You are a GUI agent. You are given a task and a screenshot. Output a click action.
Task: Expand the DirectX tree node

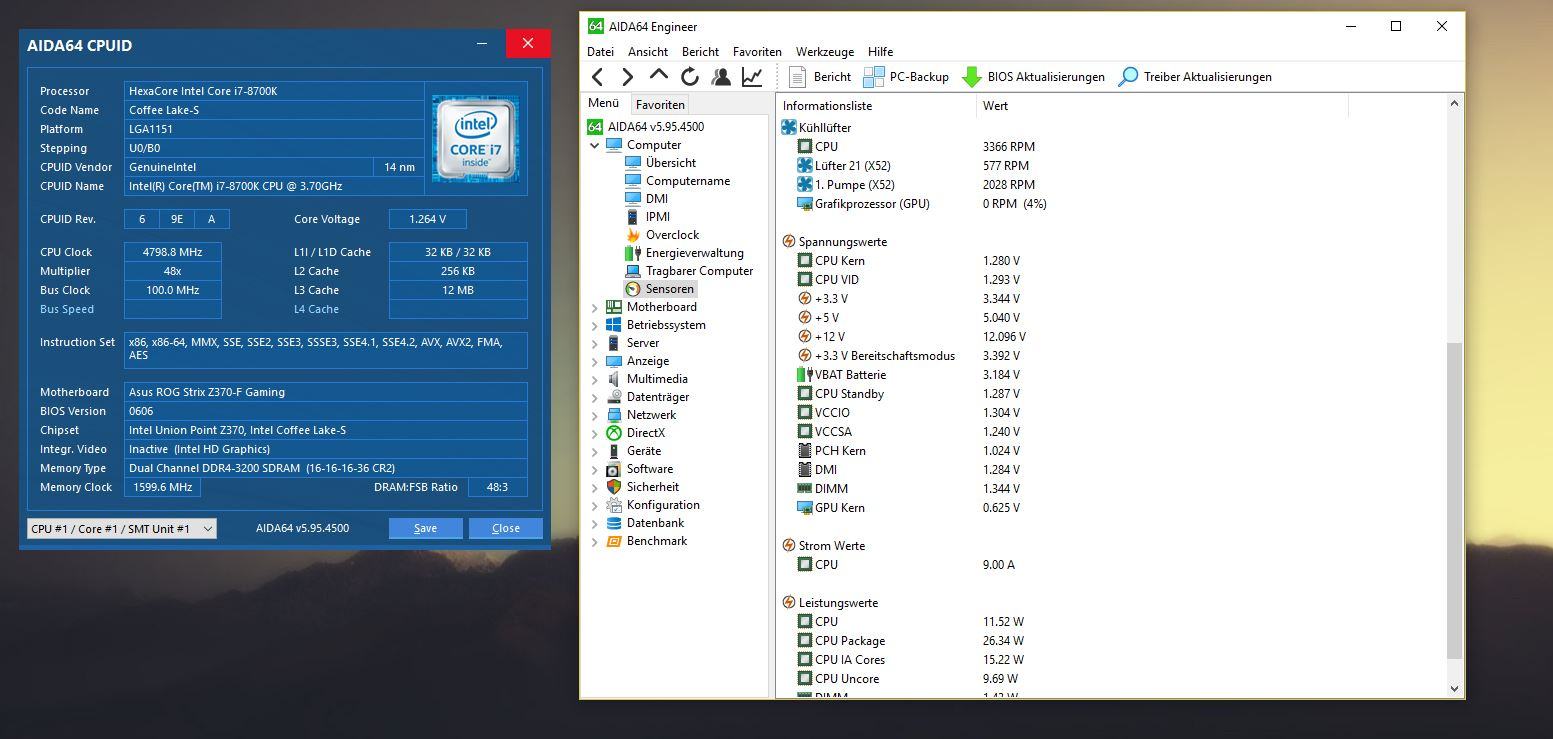pyautogui.click(x=595, y=434)
